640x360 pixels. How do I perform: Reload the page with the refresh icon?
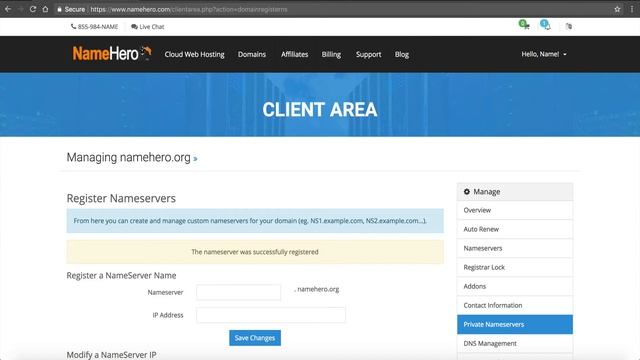pyautogui.click(x=33, y=9)
